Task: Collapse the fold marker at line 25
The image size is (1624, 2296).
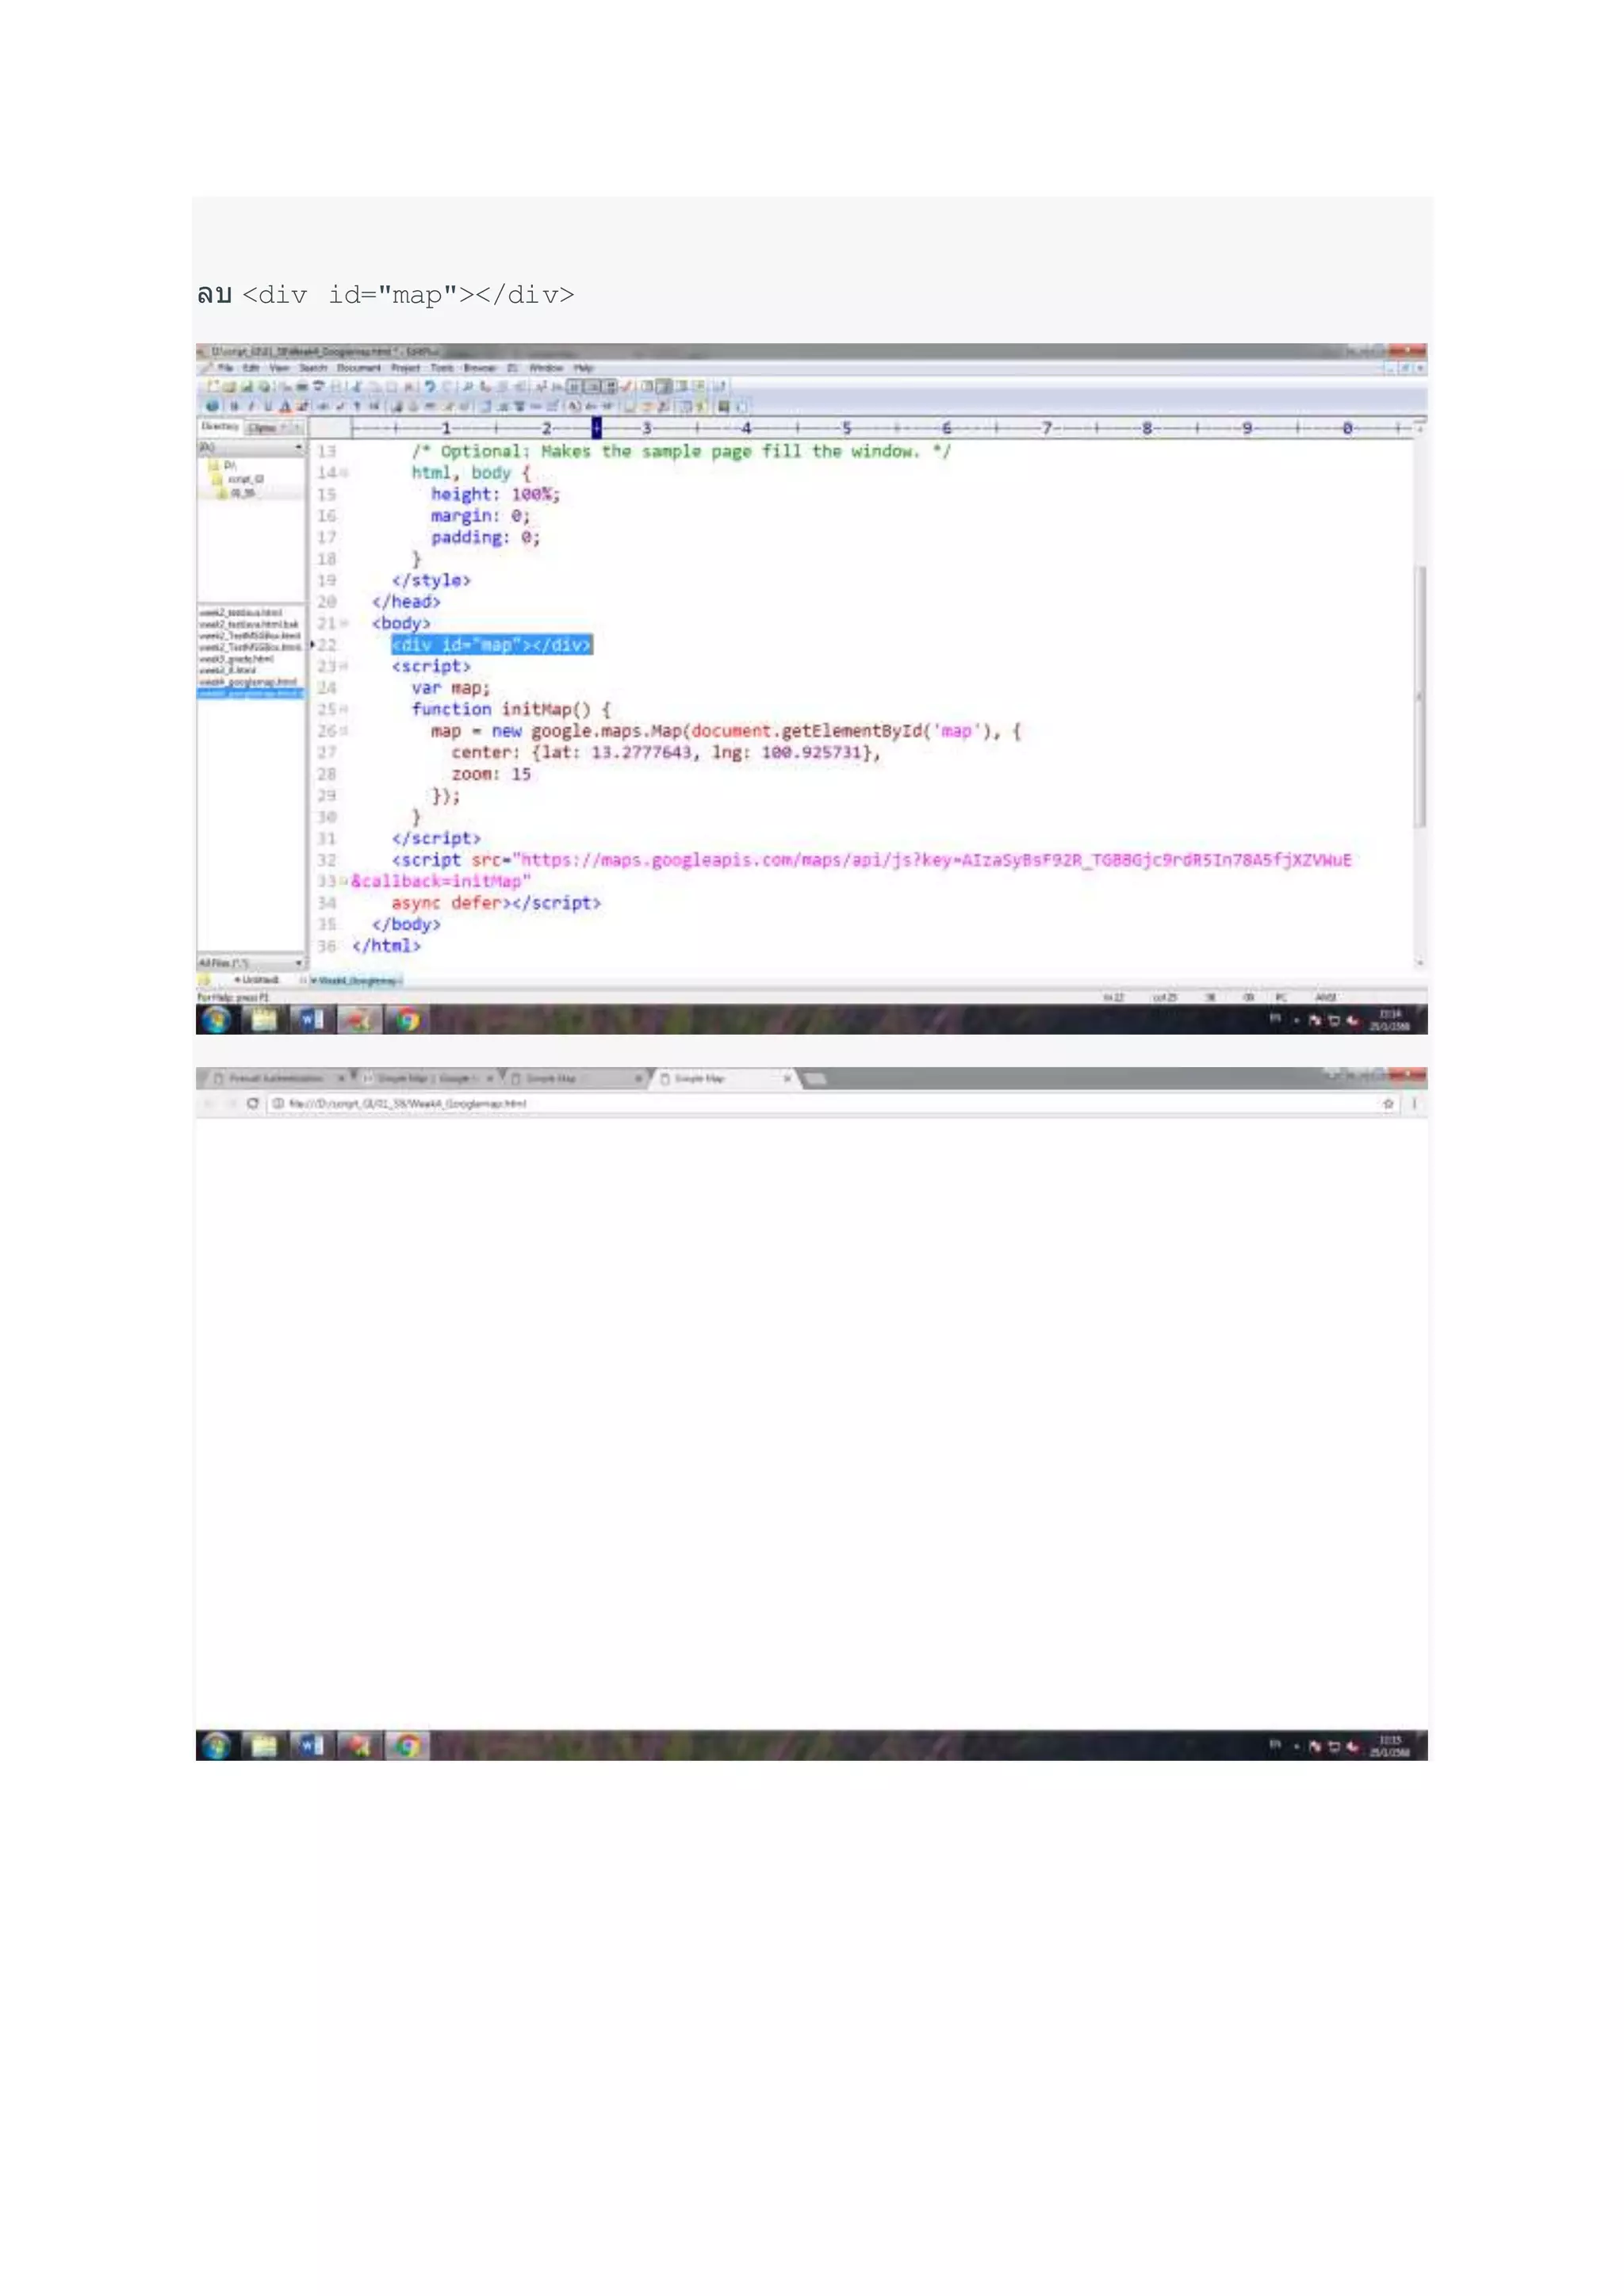Action: 344,709
